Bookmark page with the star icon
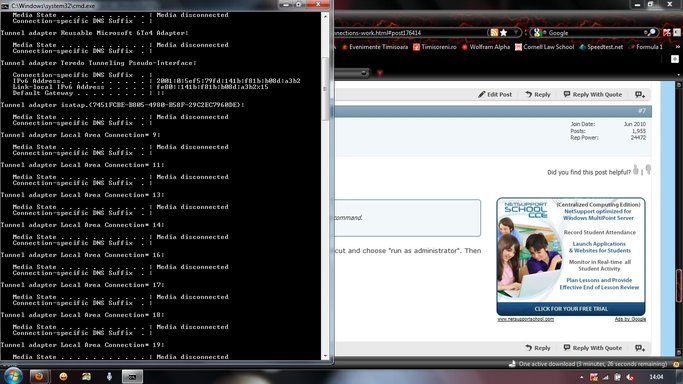 (x=504, y=33)
